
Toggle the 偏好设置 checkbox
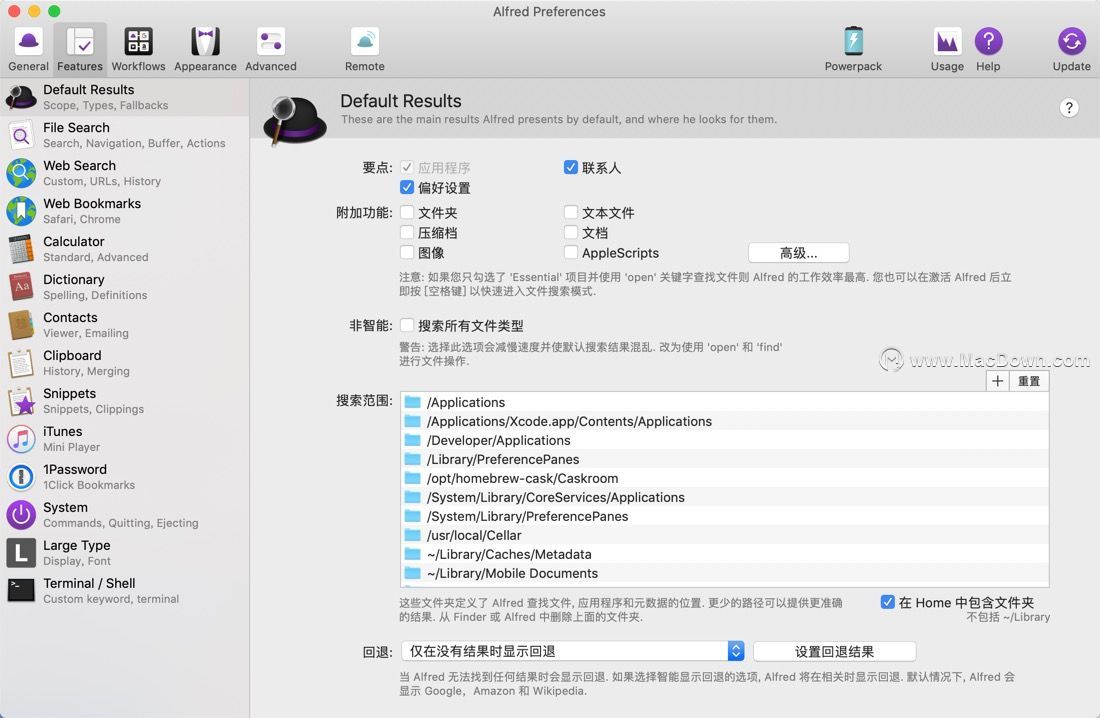click(x=407, y=187)
